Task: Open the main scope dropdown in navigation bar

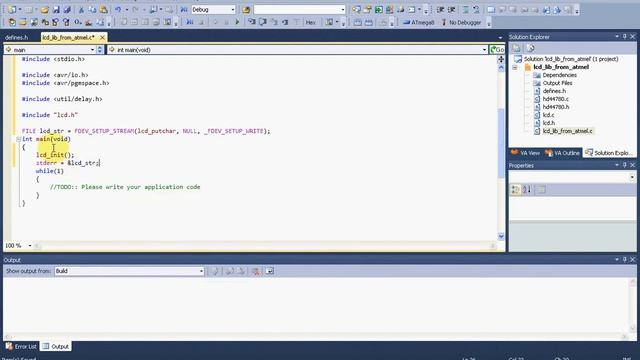Action: tap(92, 50)
